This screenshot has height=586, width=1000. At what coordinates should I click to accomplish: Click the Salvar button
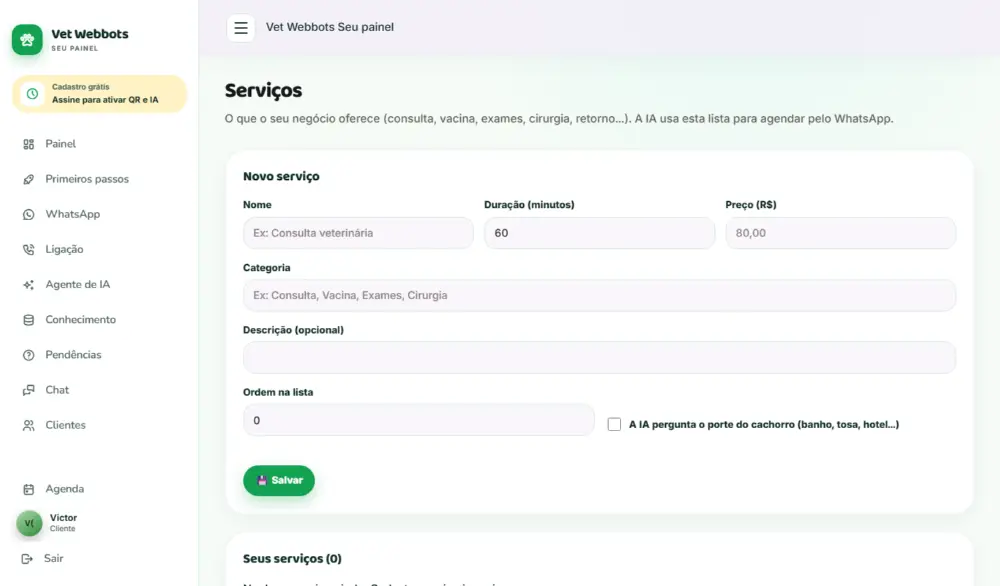279,480
